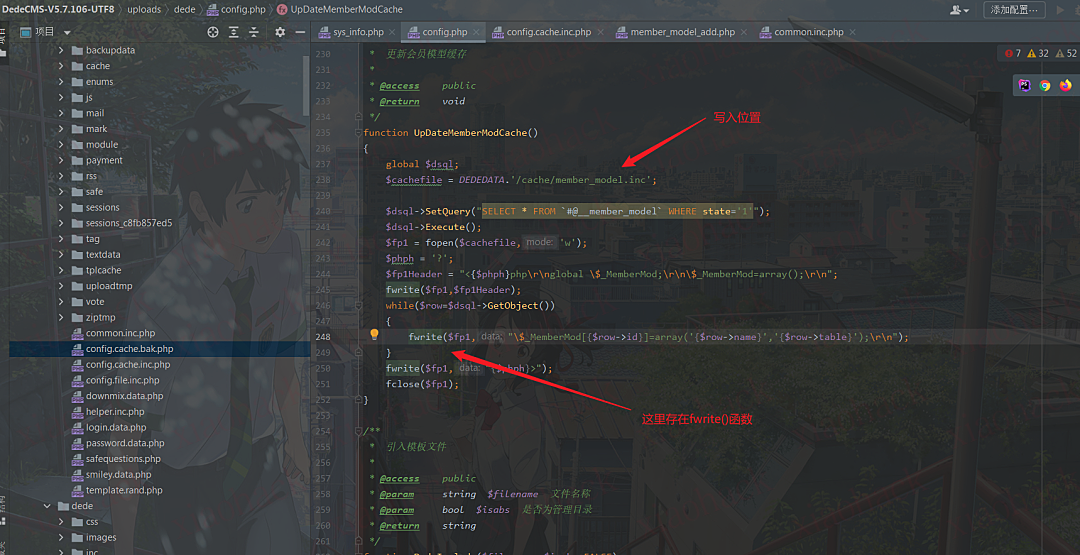Screen dimensions: 1080x555
Task: Open the project view dropdown arrow
Action: coord(67,32)
